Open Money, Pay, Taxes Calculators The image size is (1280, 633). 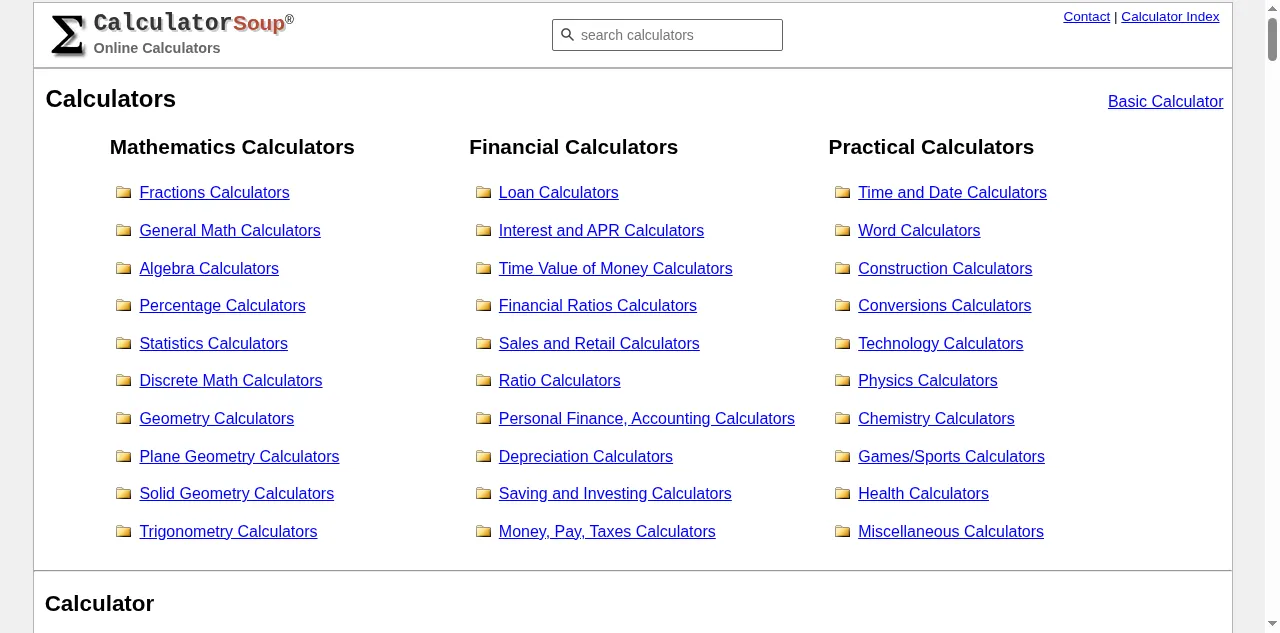point(607,531)
